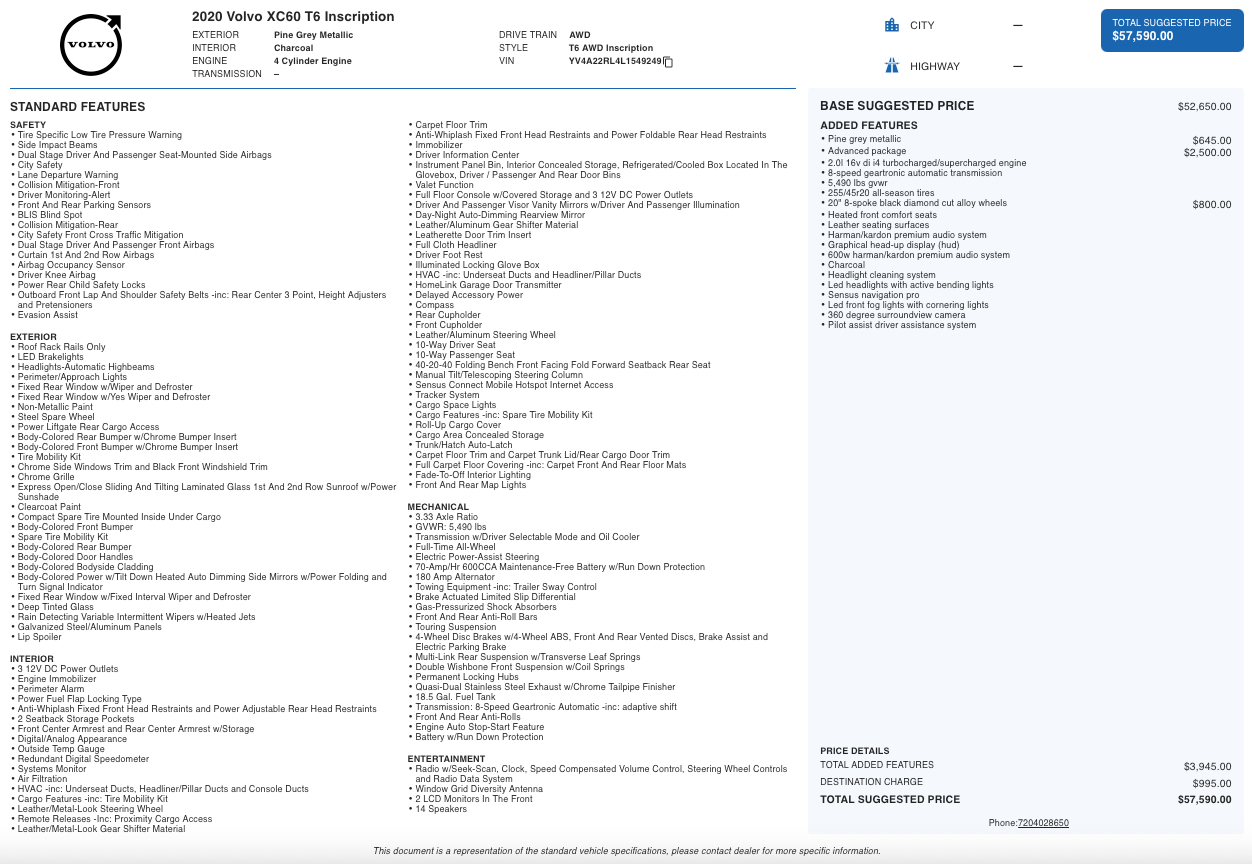Click the city buildings icon

[x=892, y=25]
